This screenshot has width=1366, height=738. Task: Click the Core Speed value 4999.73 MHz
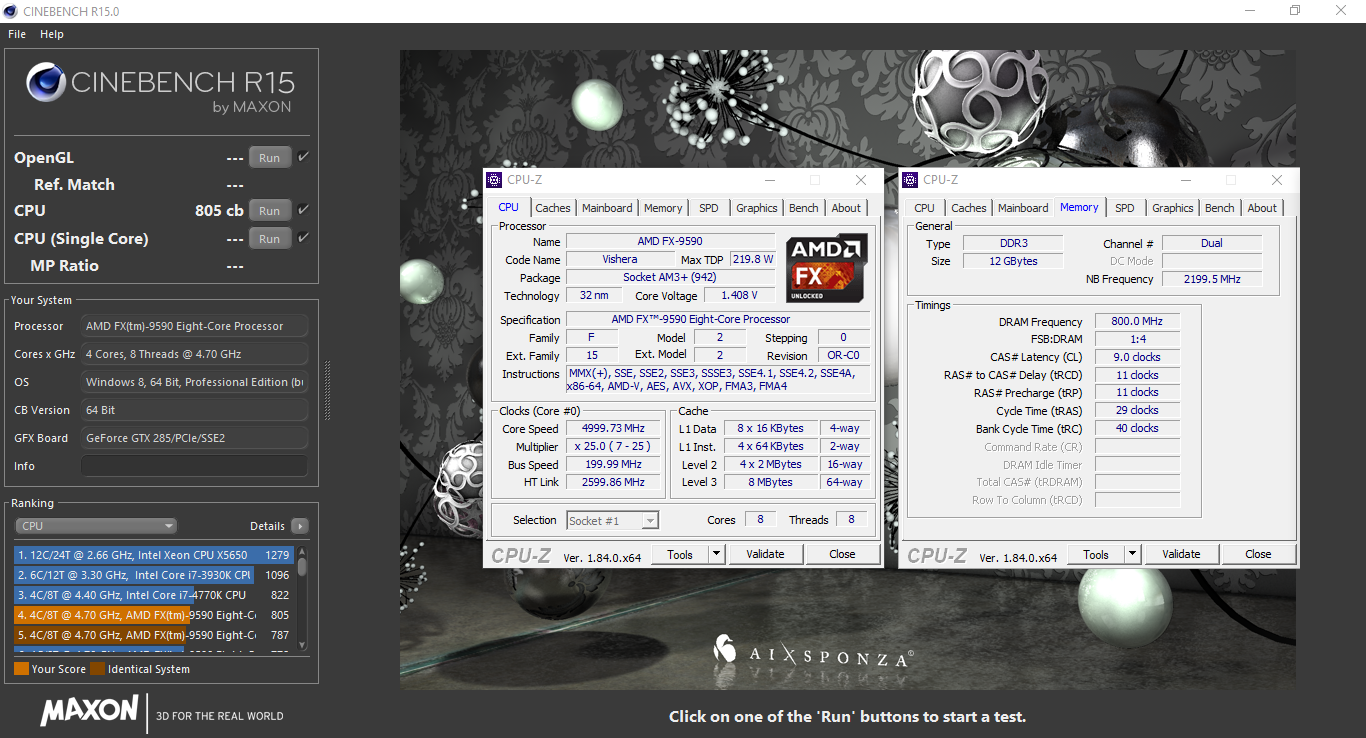(x=613, y=429)
